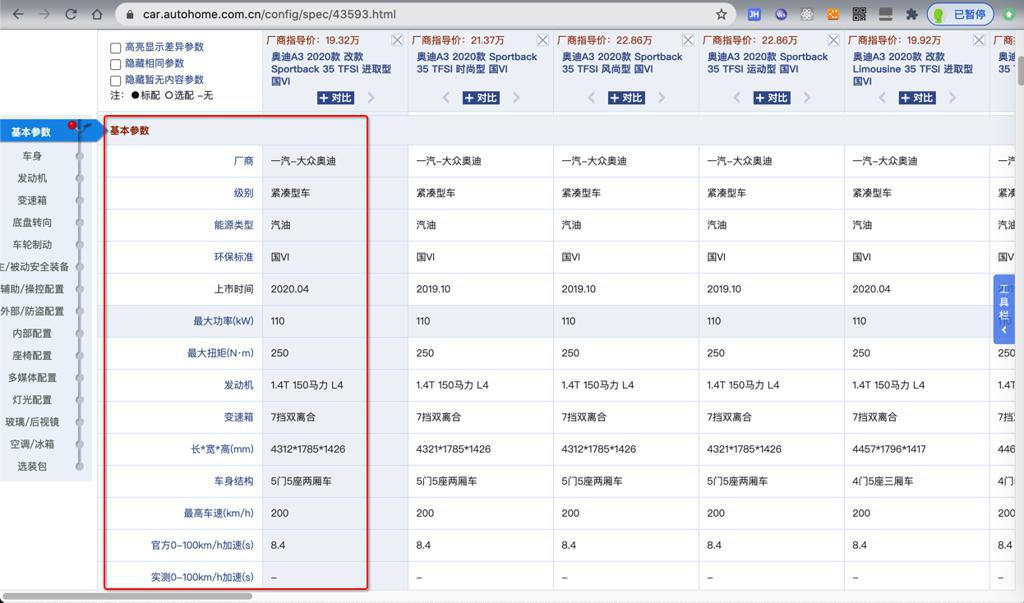Go back using the browser back arrow
This screenshot has width=1024, height=603.
(x=18, y=14)
